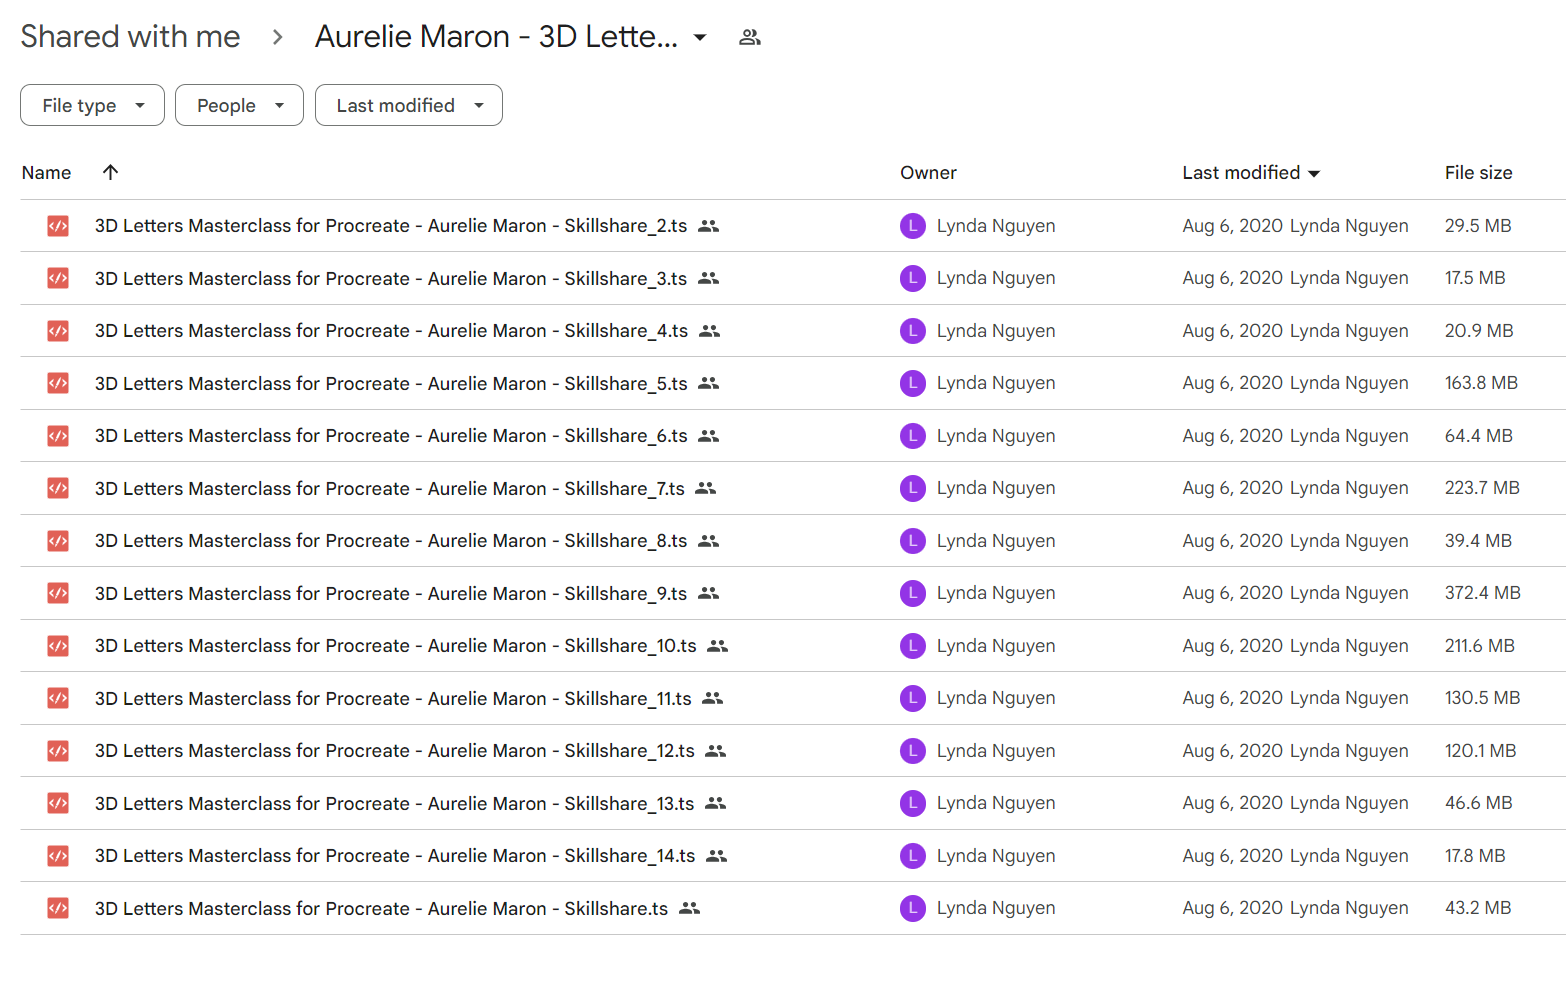
Task: Click Lynda Nguyen avatar in Skillshare_3.ts row
Action: click(913, 278)
